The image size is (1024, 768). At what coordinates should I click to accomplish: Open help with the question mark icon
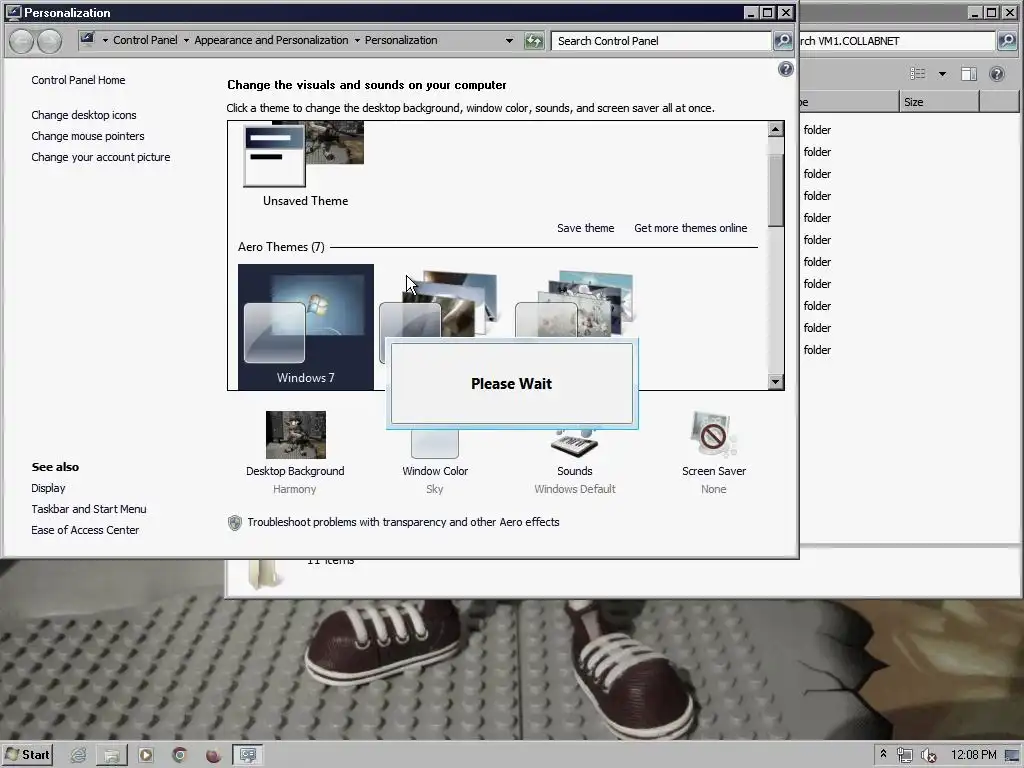pyautogui.click(x=786, y=69)
